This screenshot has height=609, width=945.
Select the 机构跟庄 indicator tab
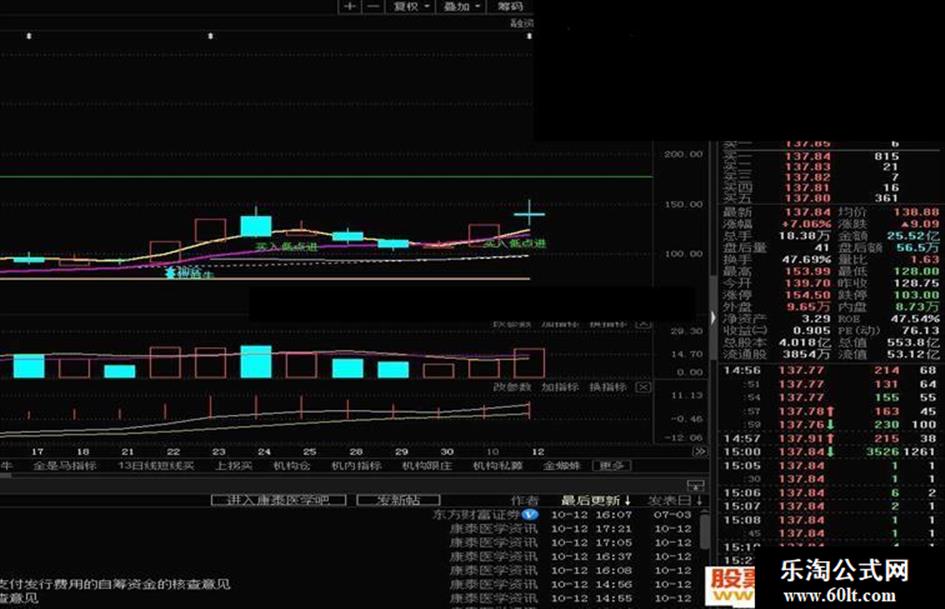pos(427,465)
